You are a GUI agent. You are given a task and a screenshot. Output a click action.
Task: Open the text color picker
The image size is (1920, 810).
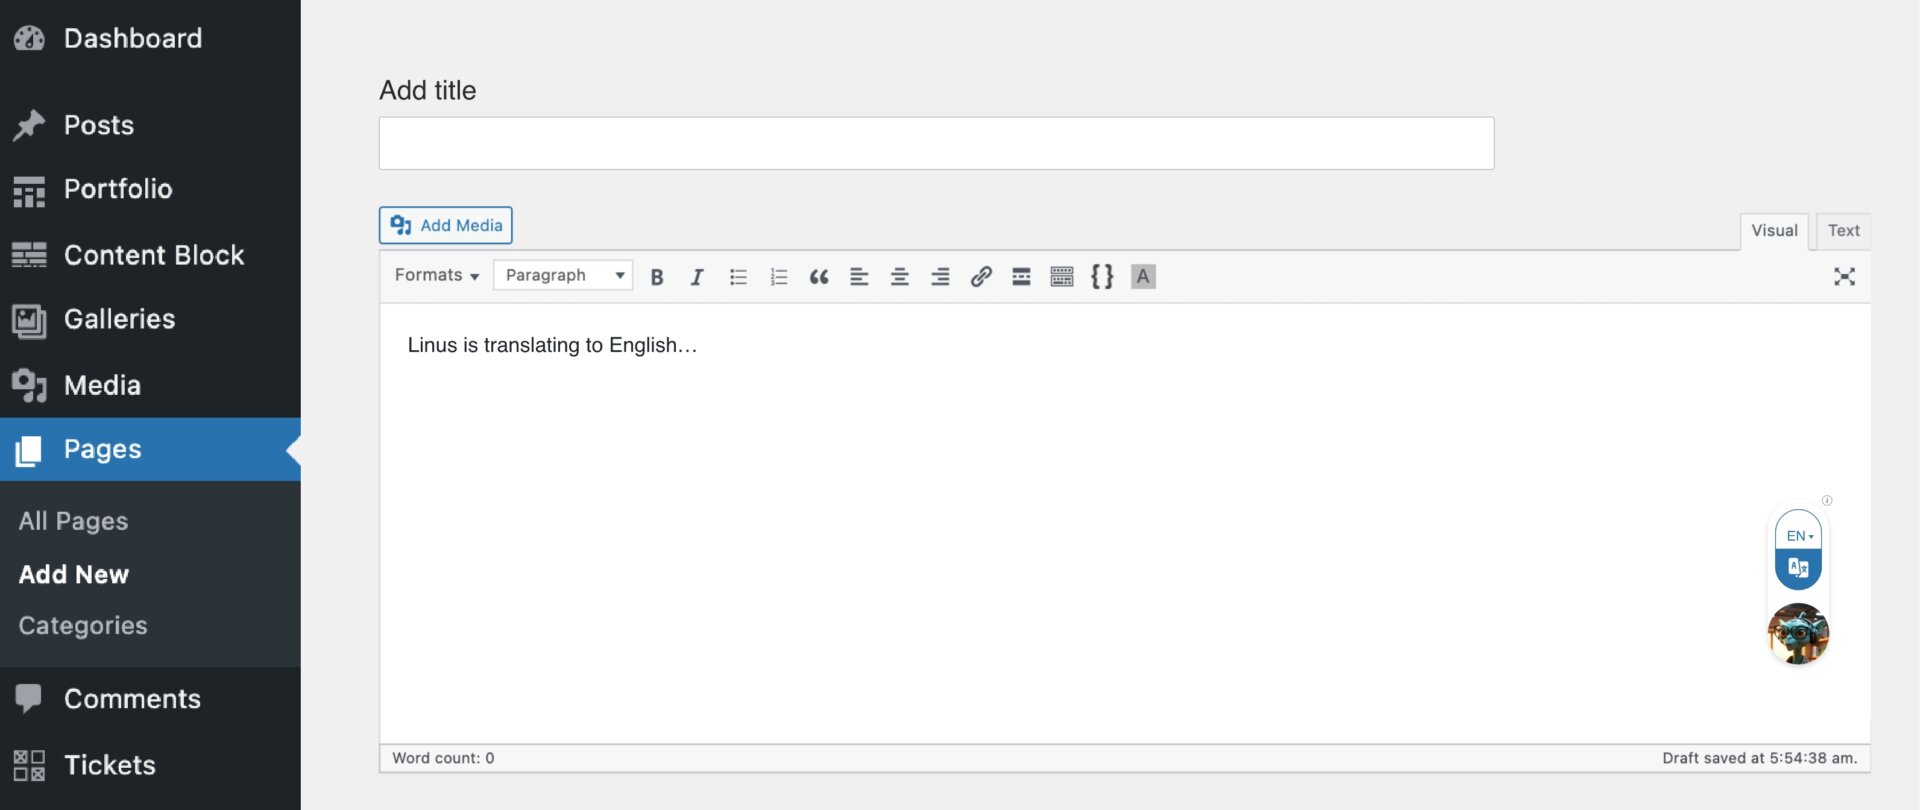[1143, 277]
